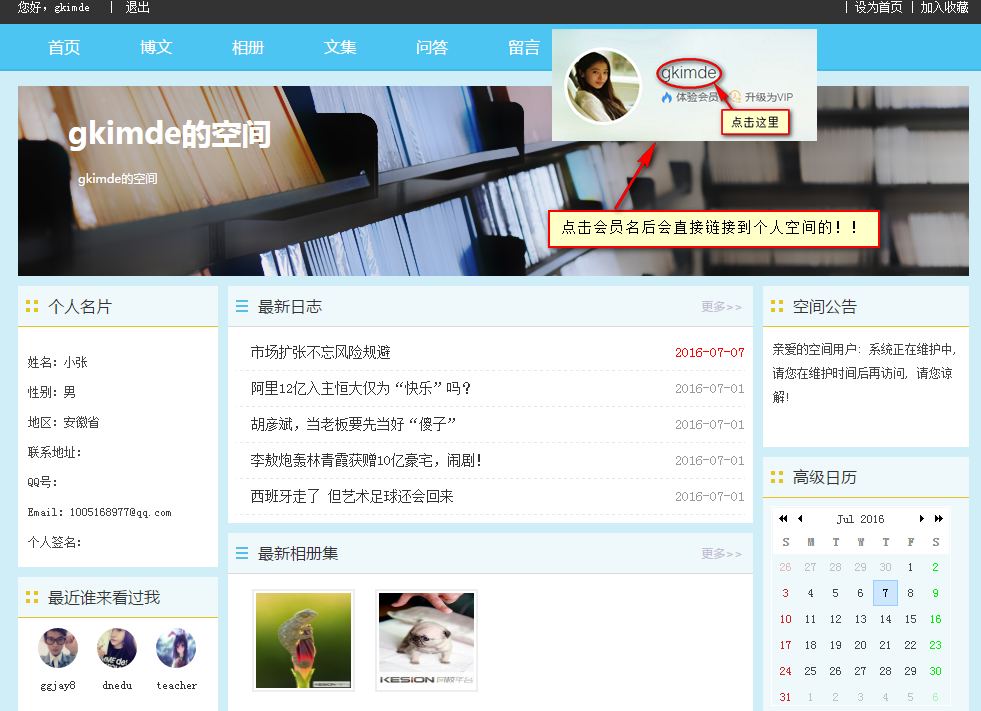The image size is (981, 711).
Task: Advance calendar to next month
Action: pos(921,518)
